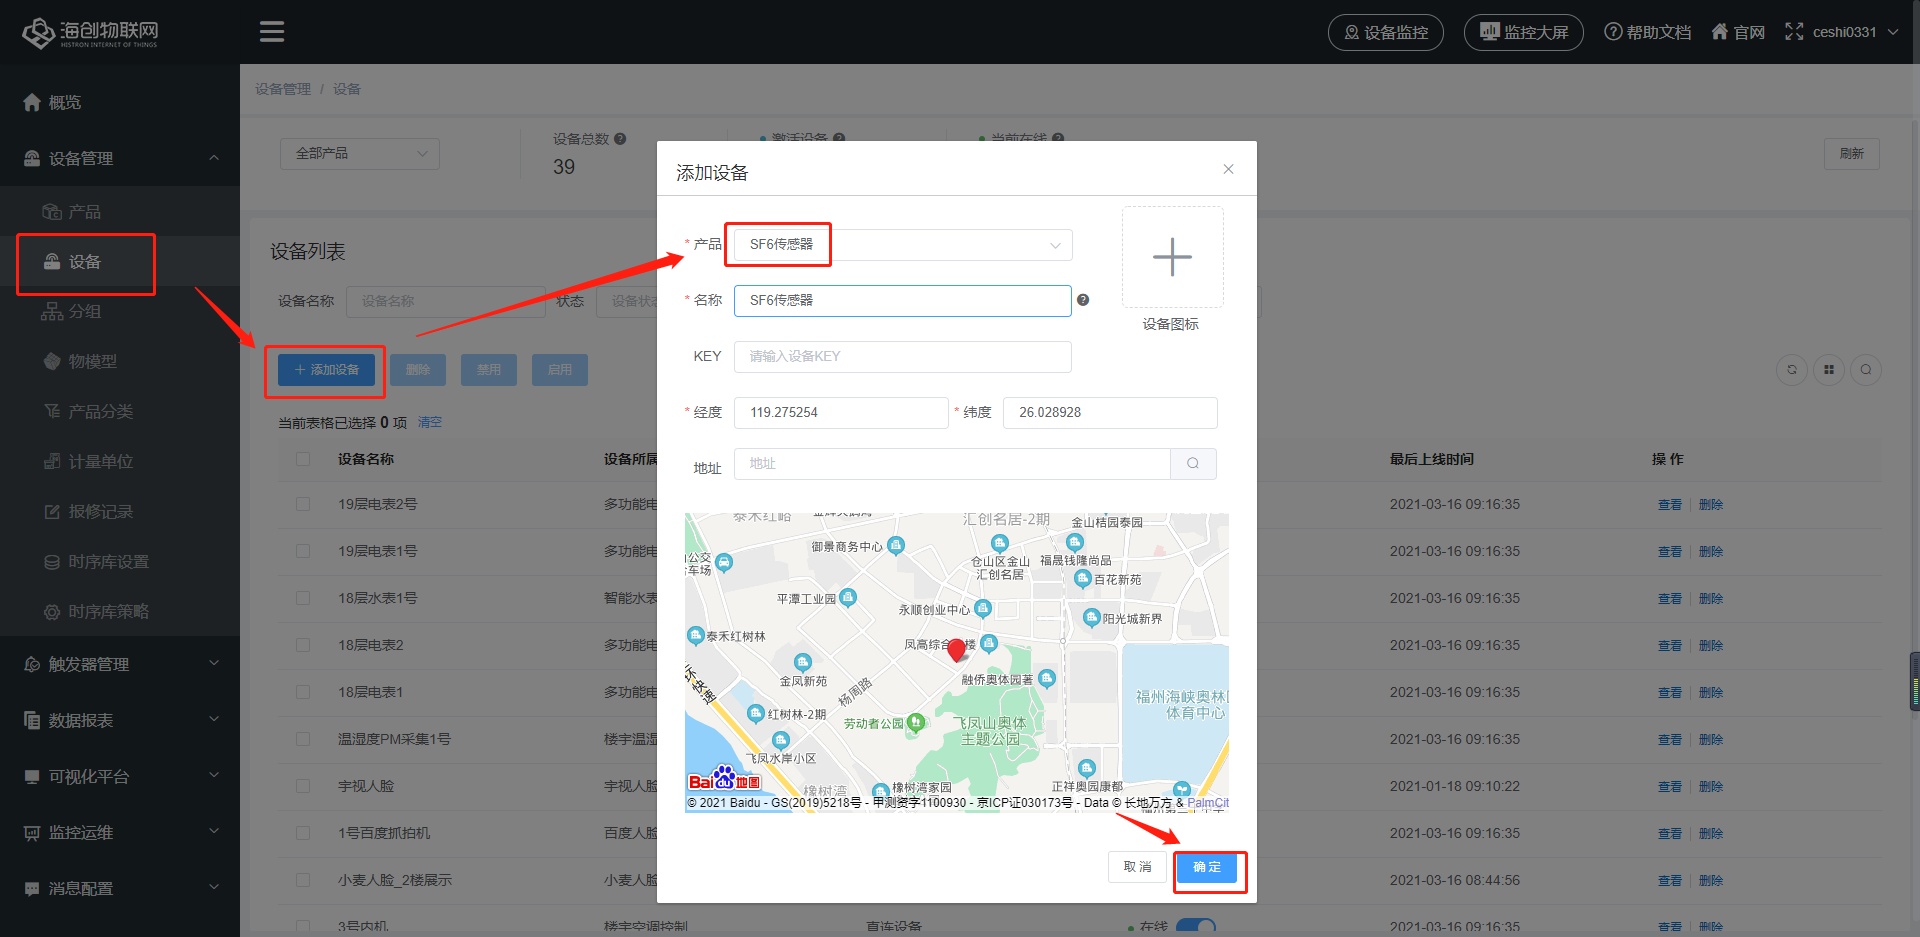Click the 阳光城新界 map marker
Screen dimensions: 1920x937
point(1092,618)
